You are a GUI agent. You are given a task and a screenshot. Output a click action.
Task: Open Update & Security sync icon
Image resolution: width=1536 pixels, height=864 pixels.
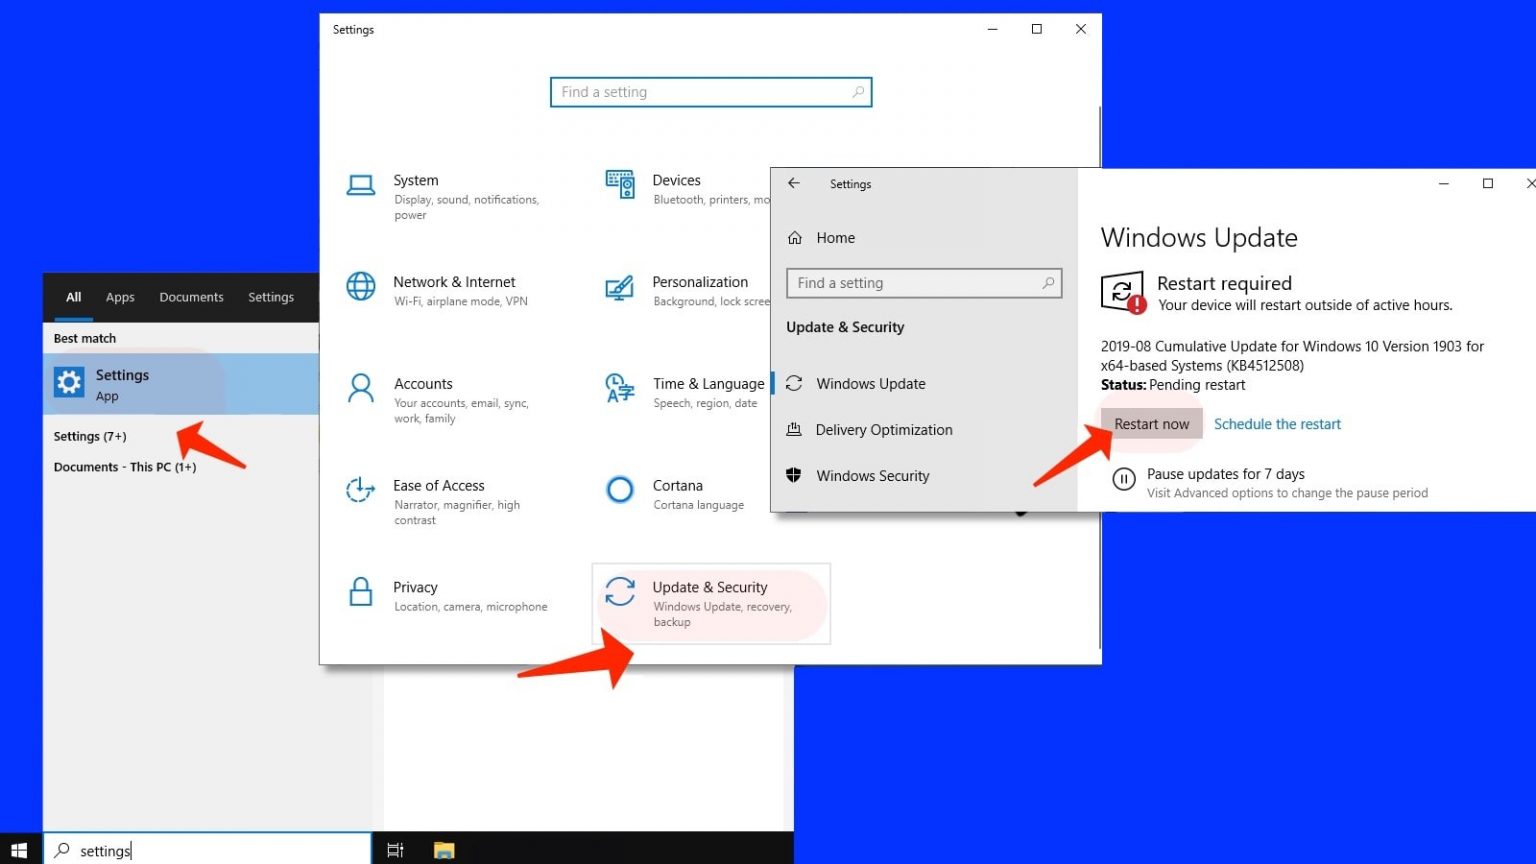click(x=620, y=591)
